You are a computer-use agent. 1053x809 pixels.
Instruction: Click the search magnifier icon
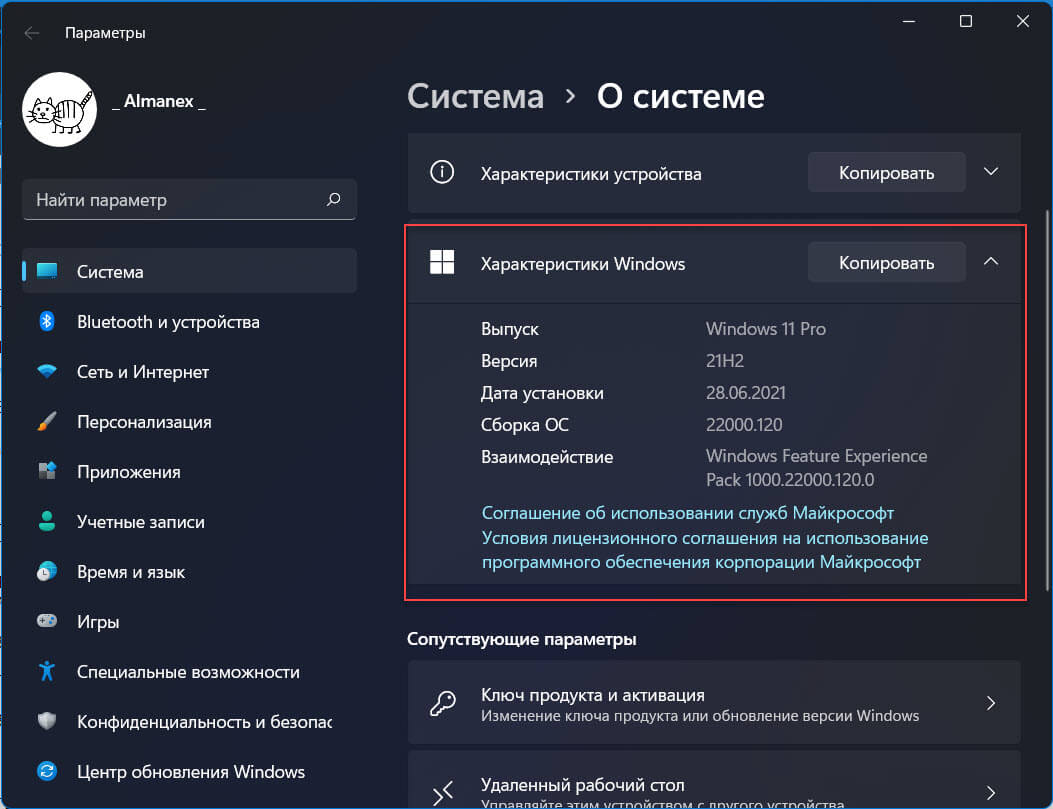pos(334,199)
